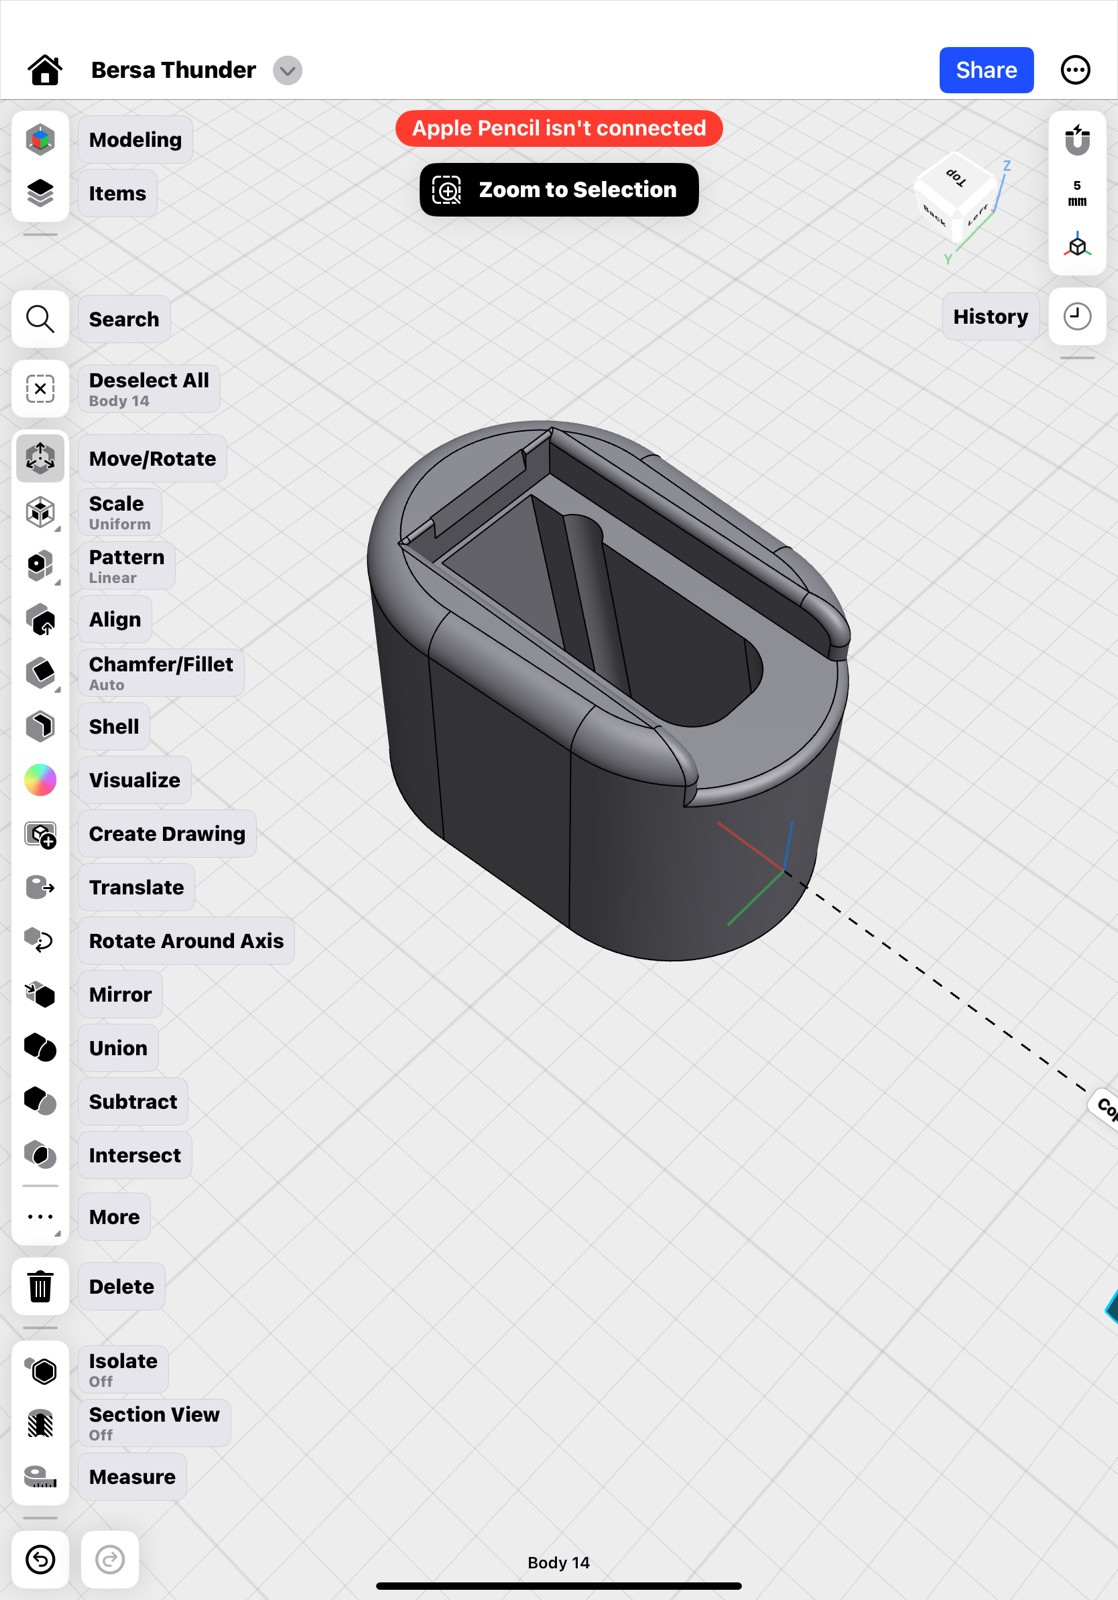The image size is (1118, 1600).
Task: Toggle the Isolate Off label
Action: tap(123, 1370)
